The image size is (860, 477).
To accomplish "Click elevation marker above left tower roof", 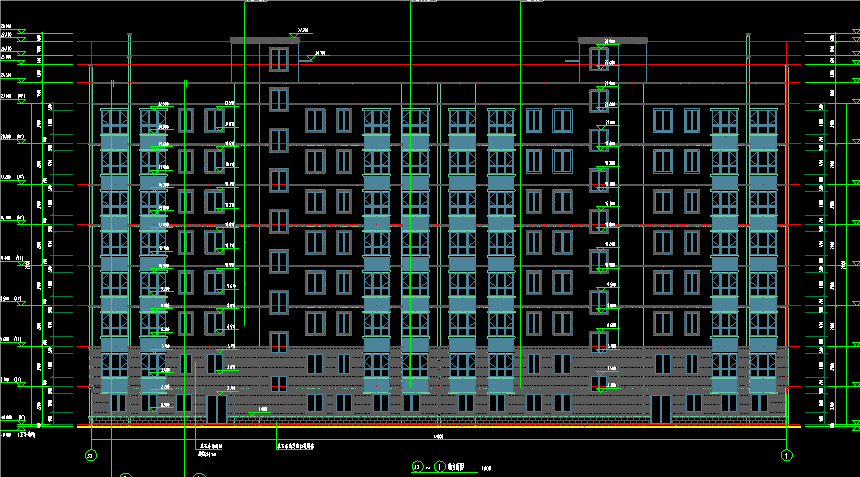I will point(299,32).
